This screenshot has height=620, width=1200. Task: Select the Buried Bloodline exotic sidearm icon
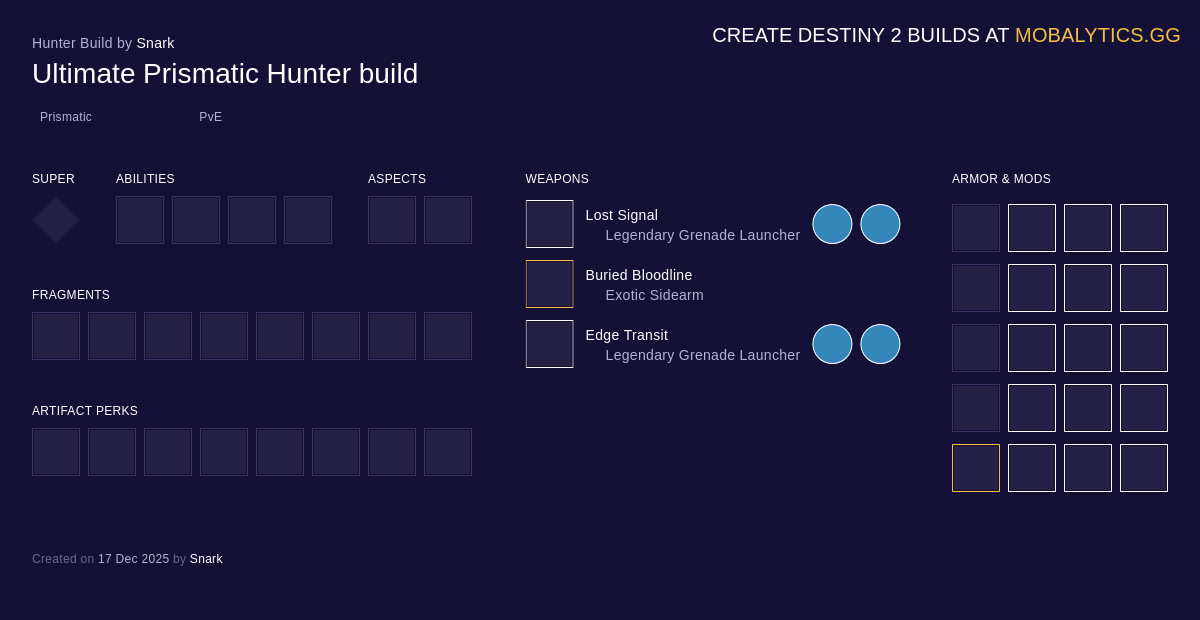pos(549,284)
